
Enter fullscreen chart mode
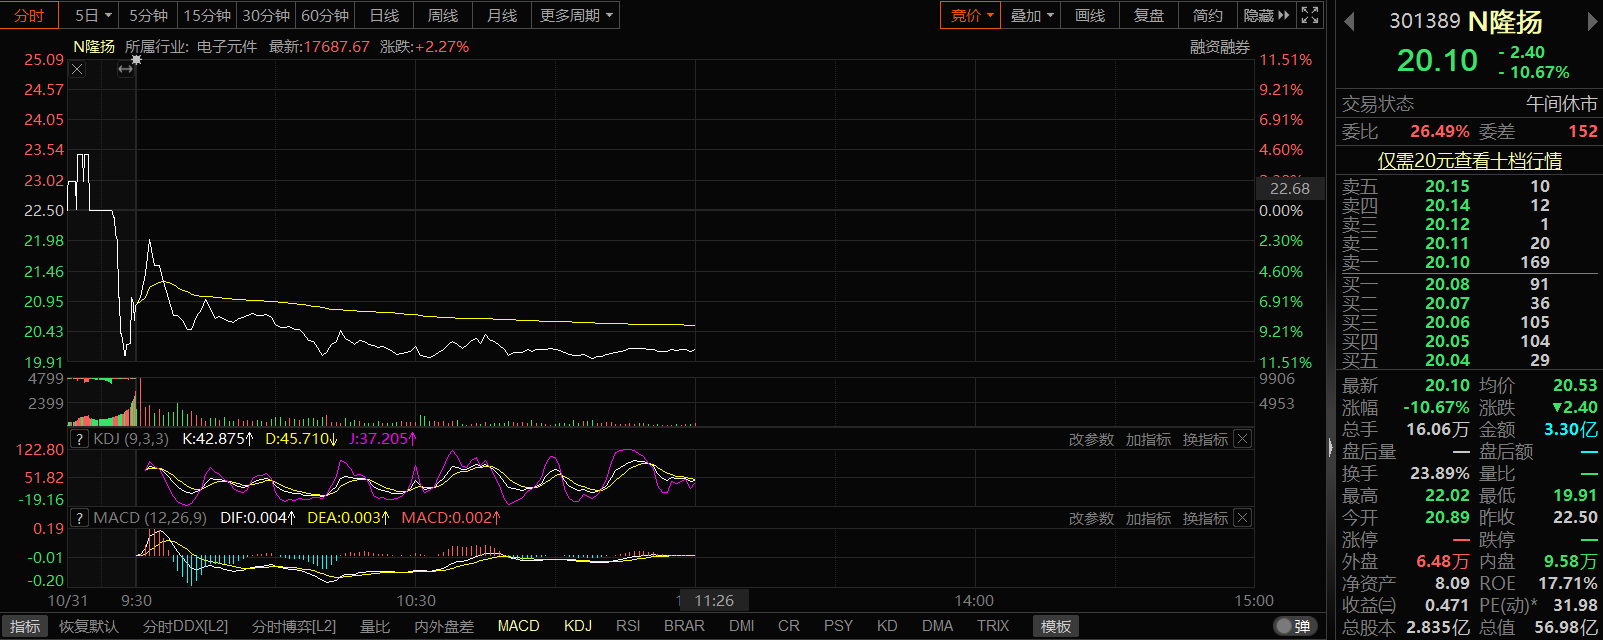[1310, 15]
